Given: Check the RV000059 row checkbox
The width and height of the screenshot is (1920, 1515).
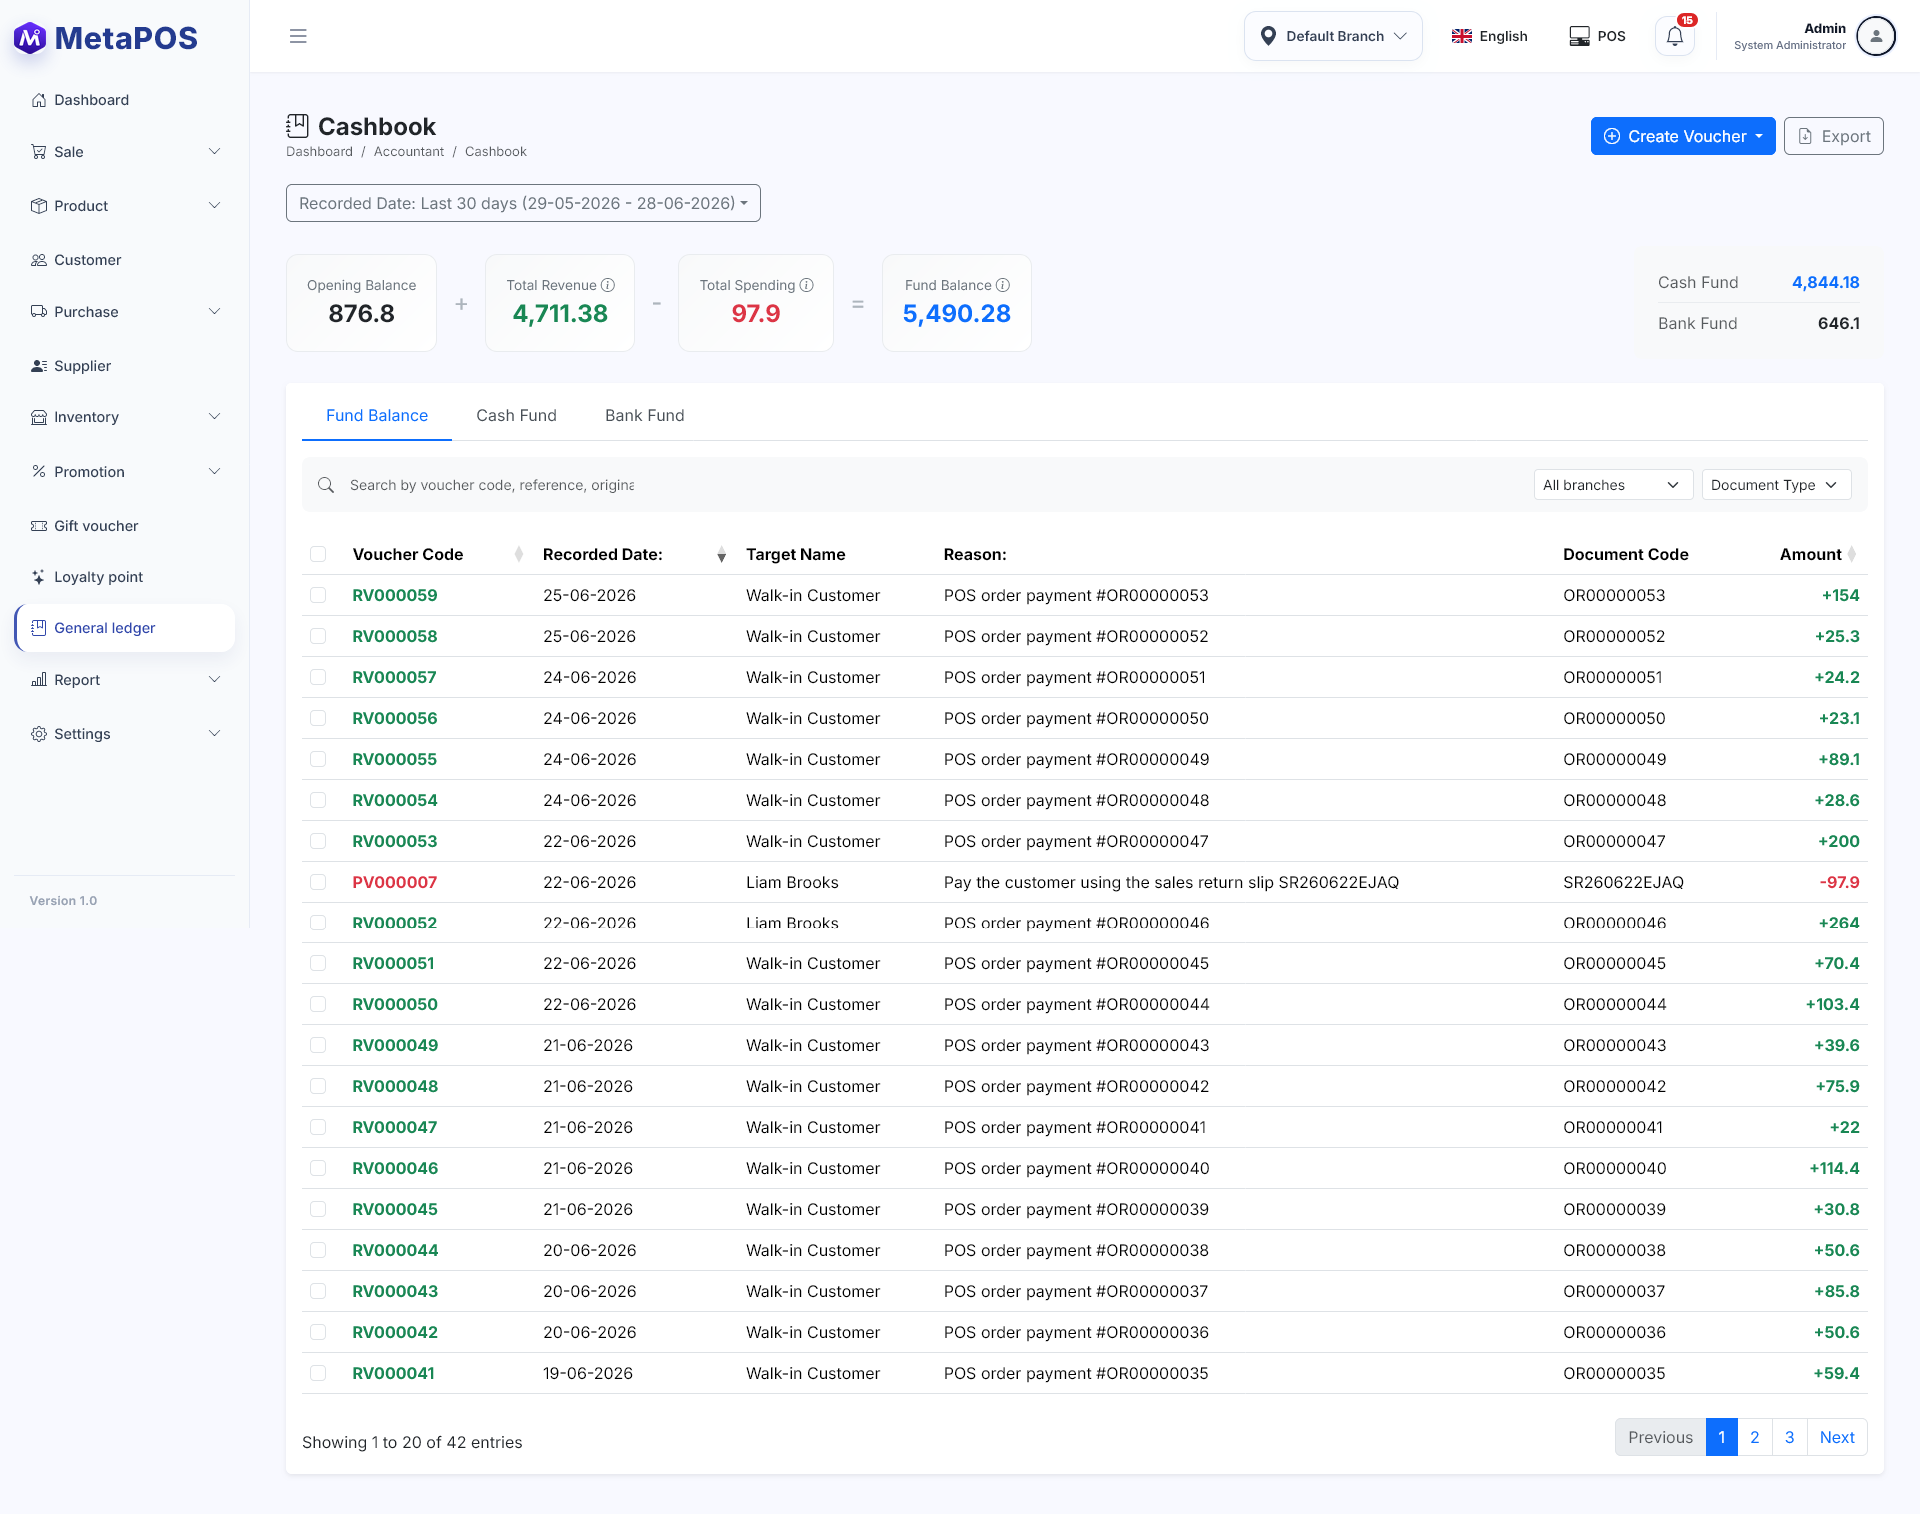Looking at the screenshot, I should pyautogui.click(x=318, y=595).
